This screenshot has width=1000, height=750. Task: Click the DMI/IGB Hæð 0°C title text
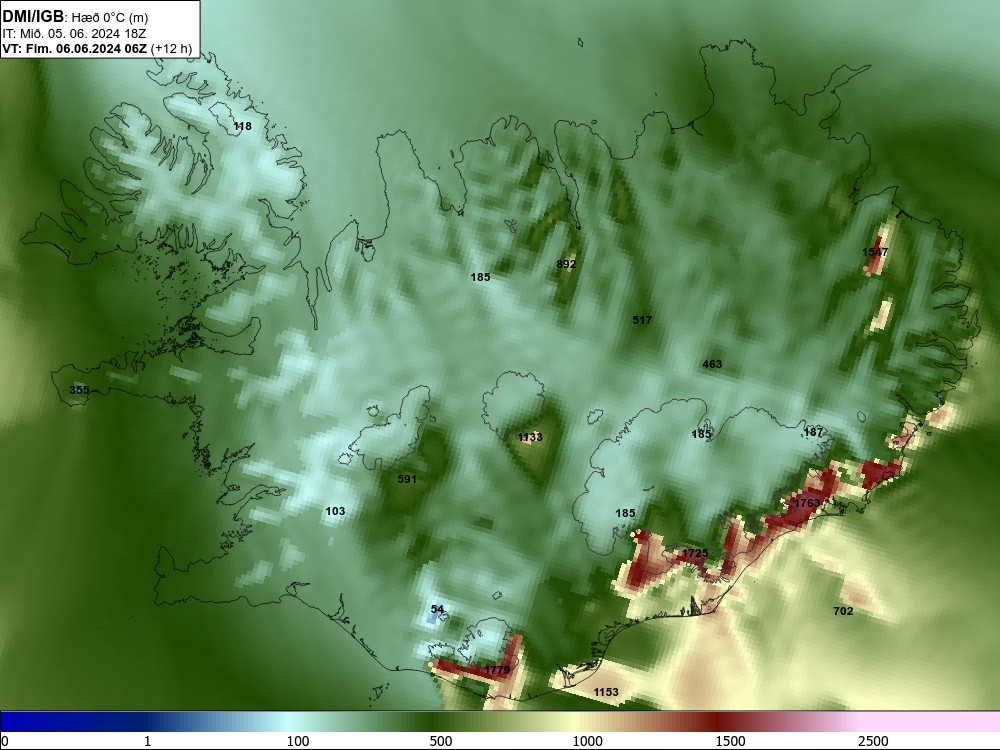(75, 17)
